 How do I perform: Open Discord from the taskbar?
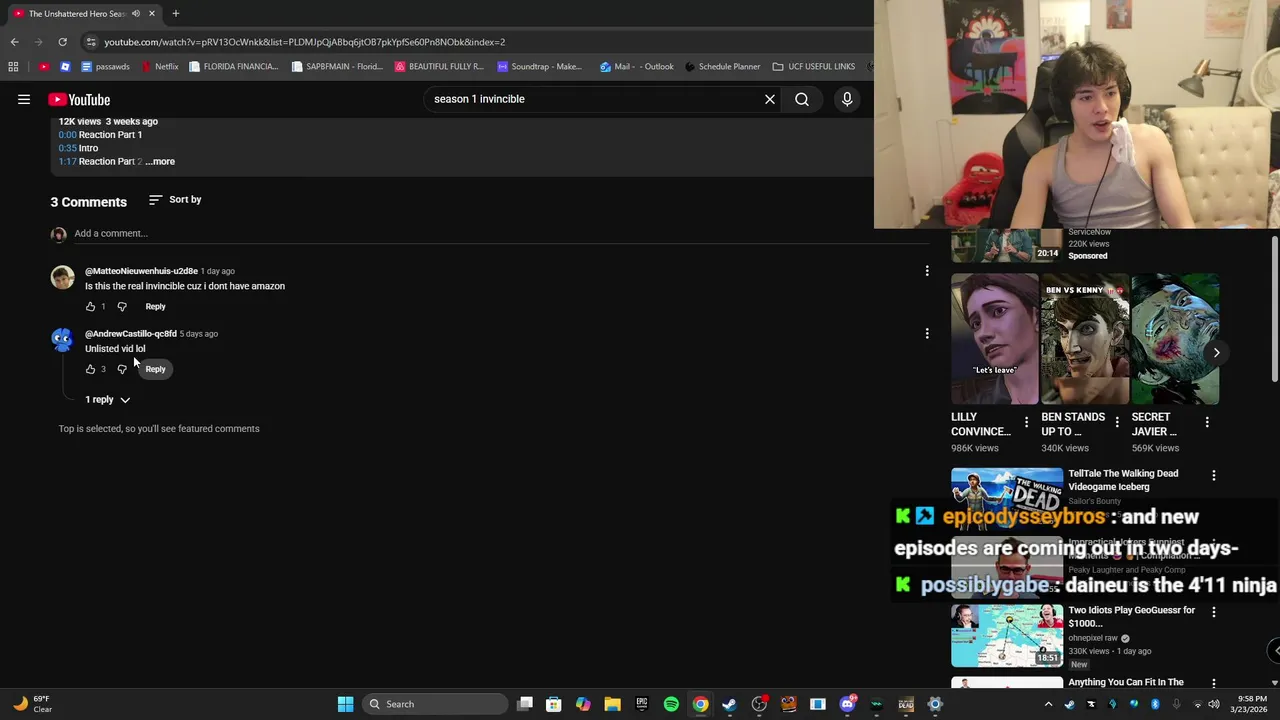point(847,704)
